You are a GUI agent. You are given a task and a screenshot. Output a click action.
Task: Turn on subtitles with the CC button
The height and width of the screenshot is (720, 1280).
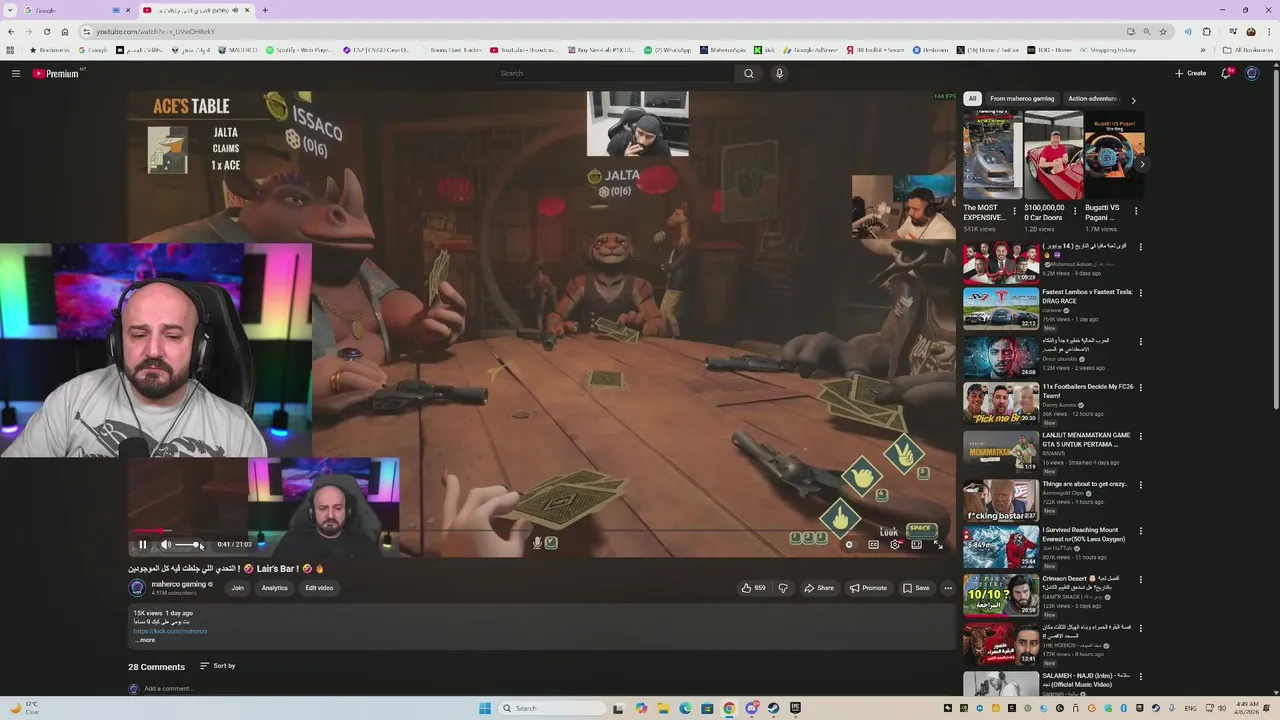click(873, 545)
